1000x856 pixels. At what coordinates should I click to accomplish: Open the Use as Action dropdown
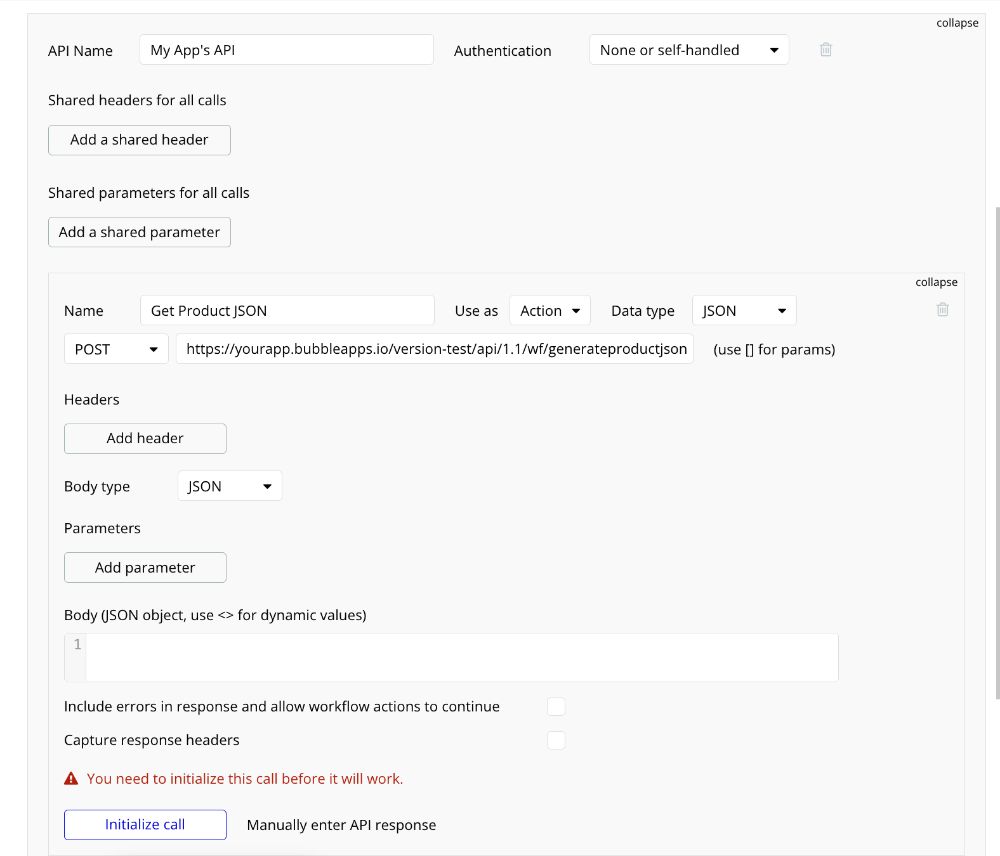click(550, 311)
